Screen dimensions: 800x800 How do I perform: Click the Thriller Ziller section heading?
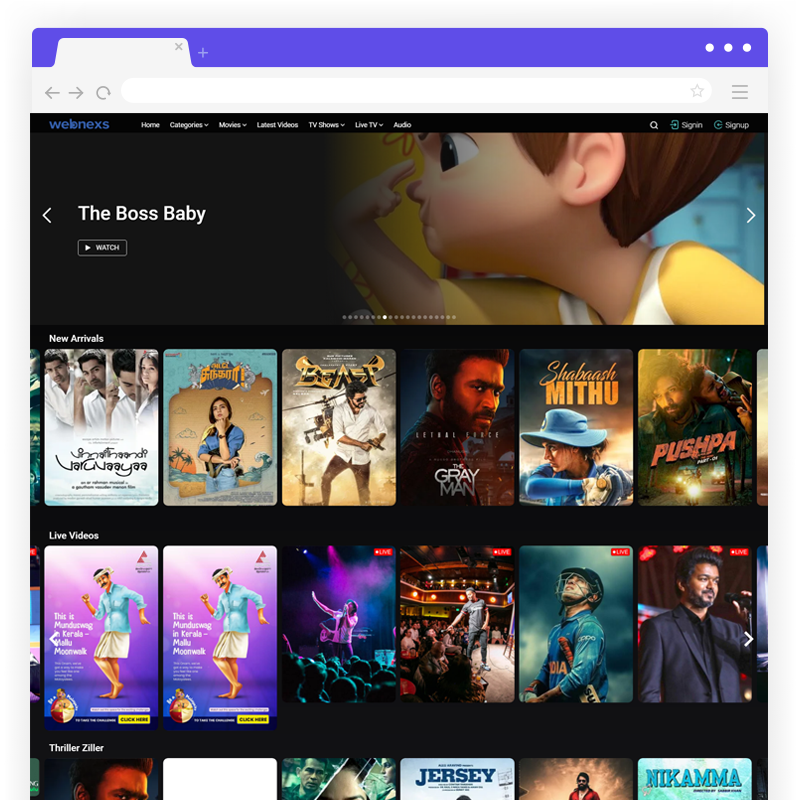[x=76, y=747]
